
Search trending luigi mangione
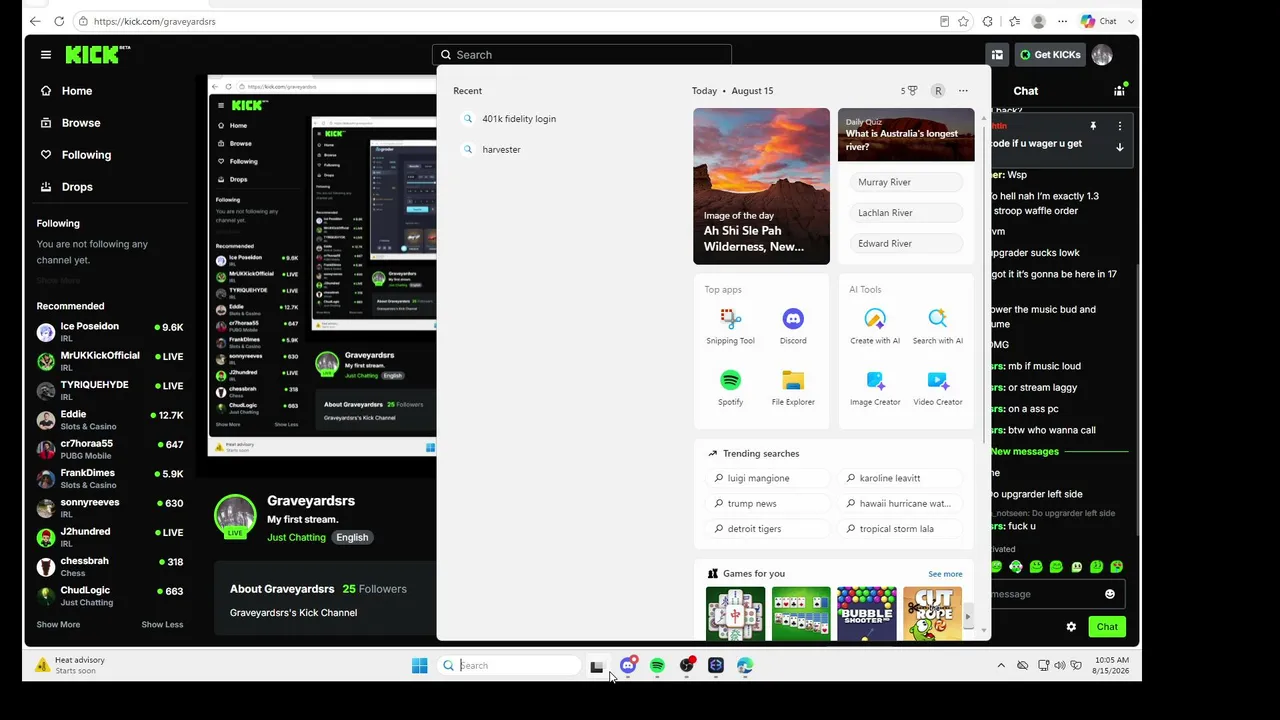click(767, 478)
